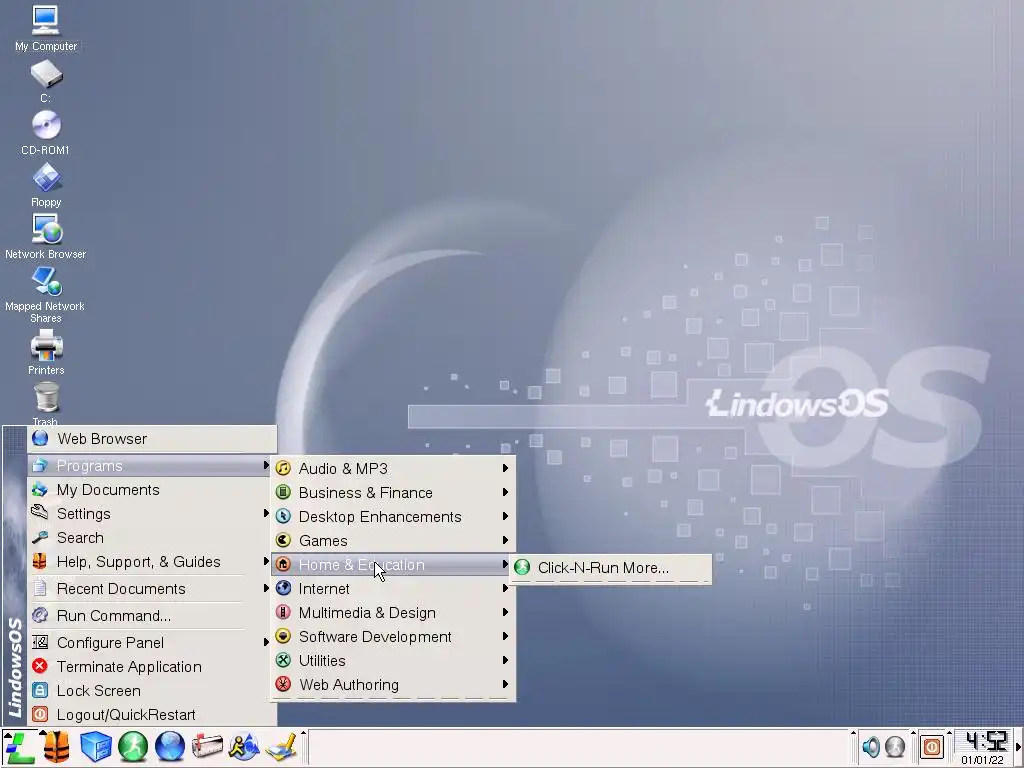The width and height of the screenshot is (1024, 768).
Task: Open the My Computer desktop icon
Action: (46, 29)
